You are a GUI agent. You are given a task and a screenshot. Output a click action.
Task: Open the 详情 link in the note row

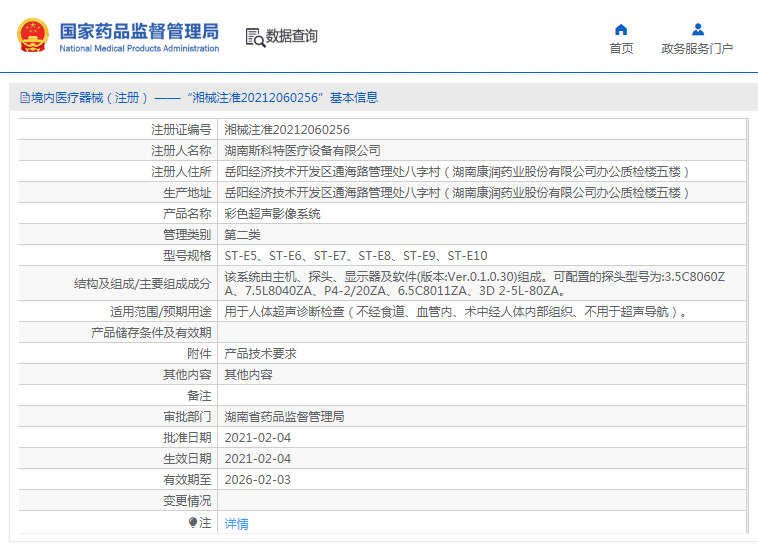(x=236, y=523)
